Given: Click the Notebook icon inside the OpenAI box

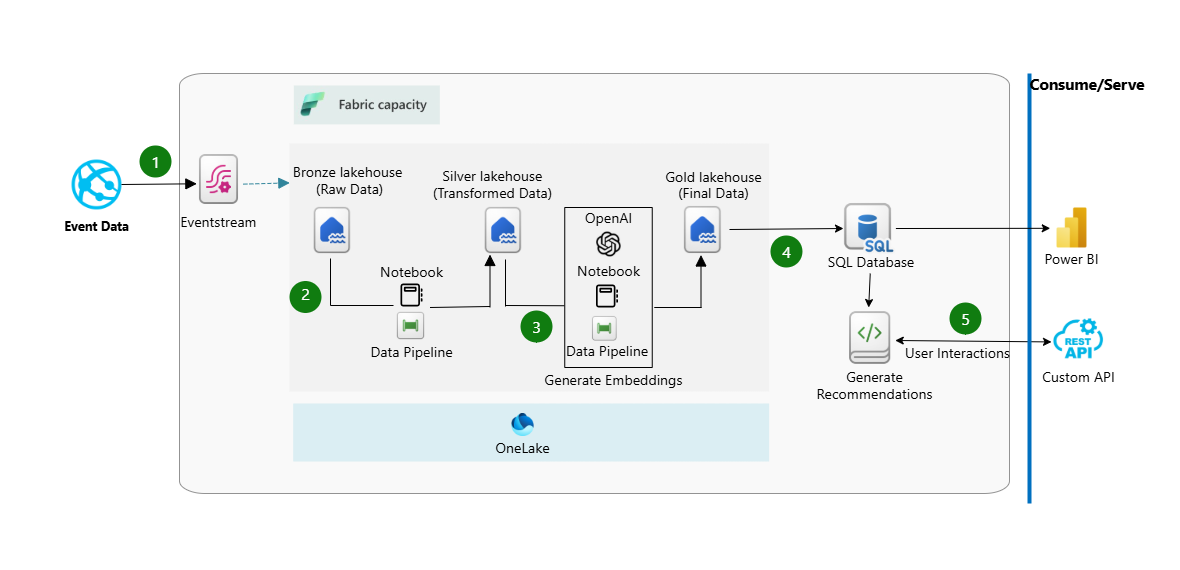Looking at the screenshot, I should click(608, 296).
